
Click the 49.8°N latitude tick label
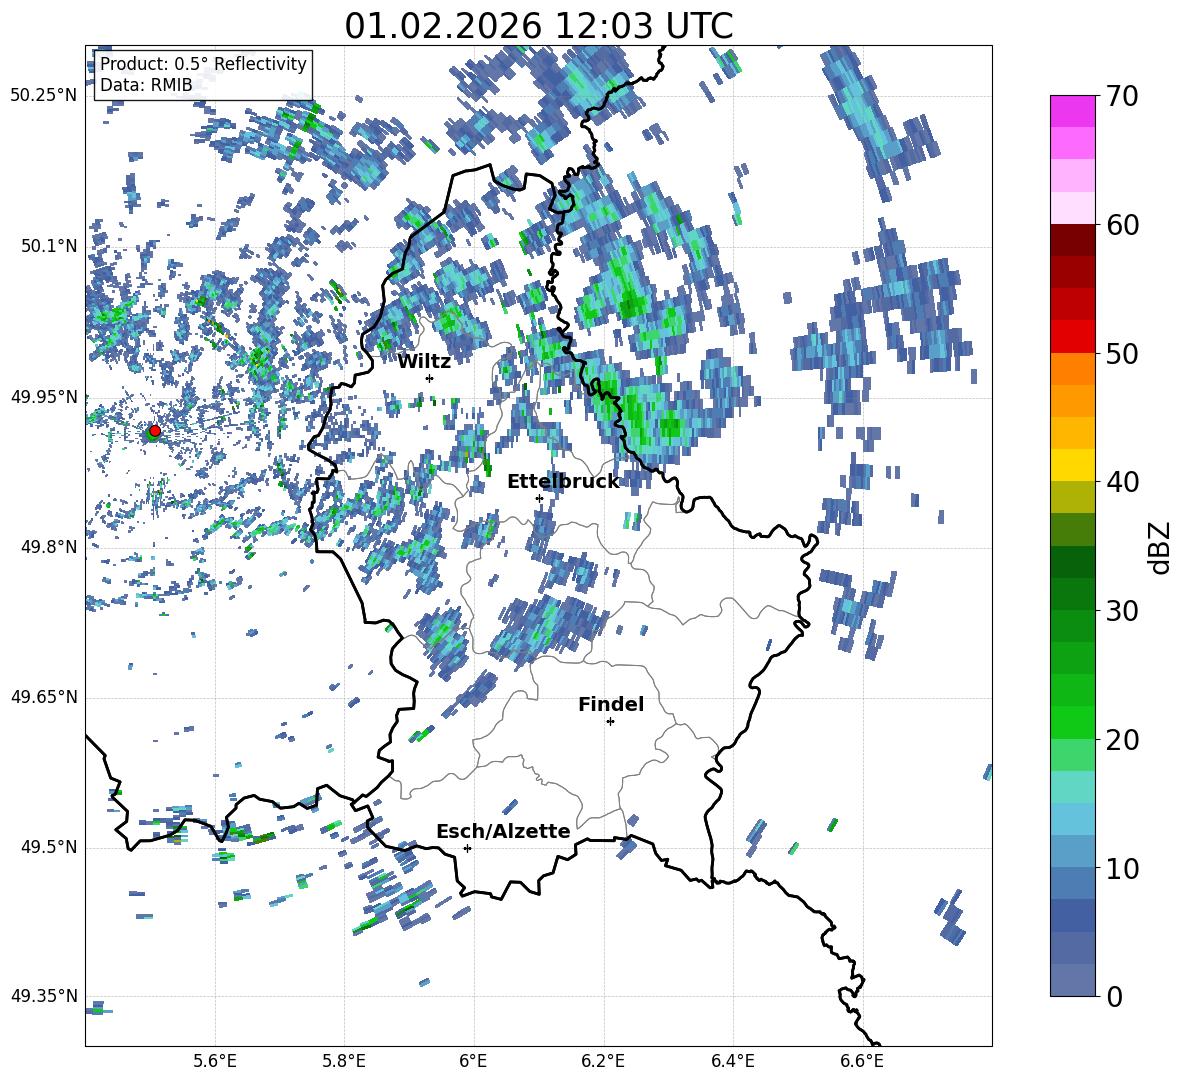pos(49,547)
